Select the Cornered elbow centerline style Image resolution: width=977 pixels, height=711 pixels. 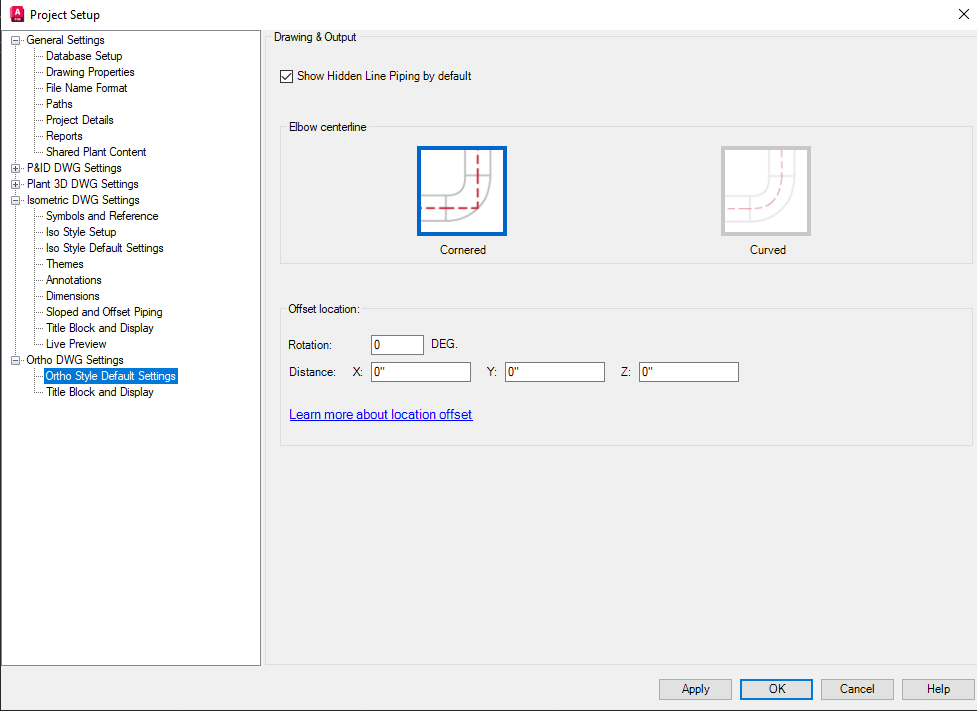462,190
